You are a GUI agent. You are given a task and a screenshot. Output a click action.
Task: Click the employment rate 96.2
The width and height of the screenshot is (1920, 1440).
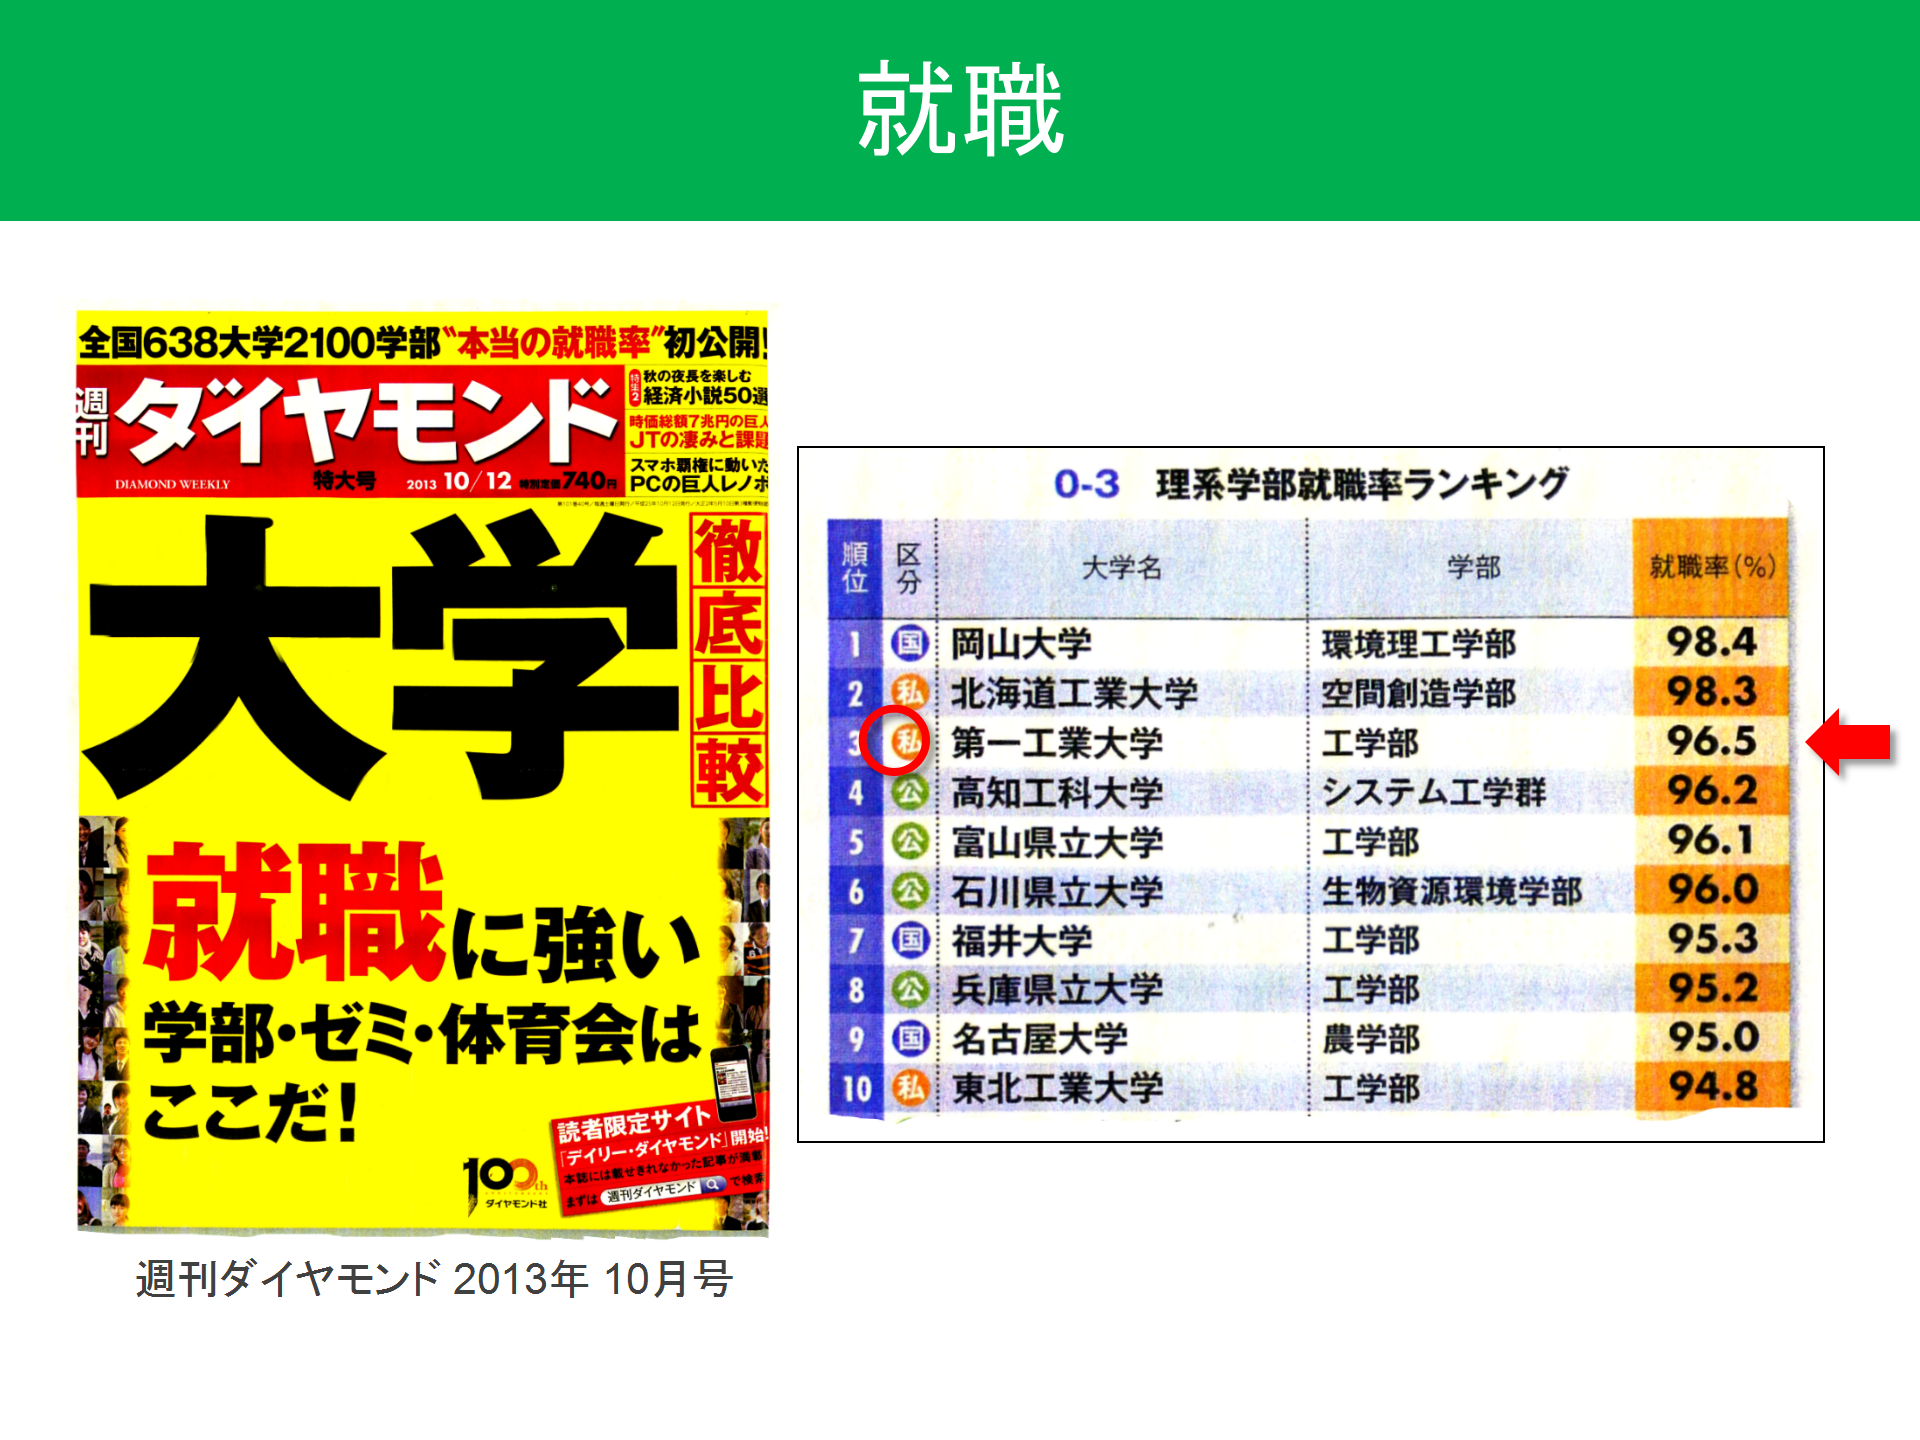coord(1711,790)
